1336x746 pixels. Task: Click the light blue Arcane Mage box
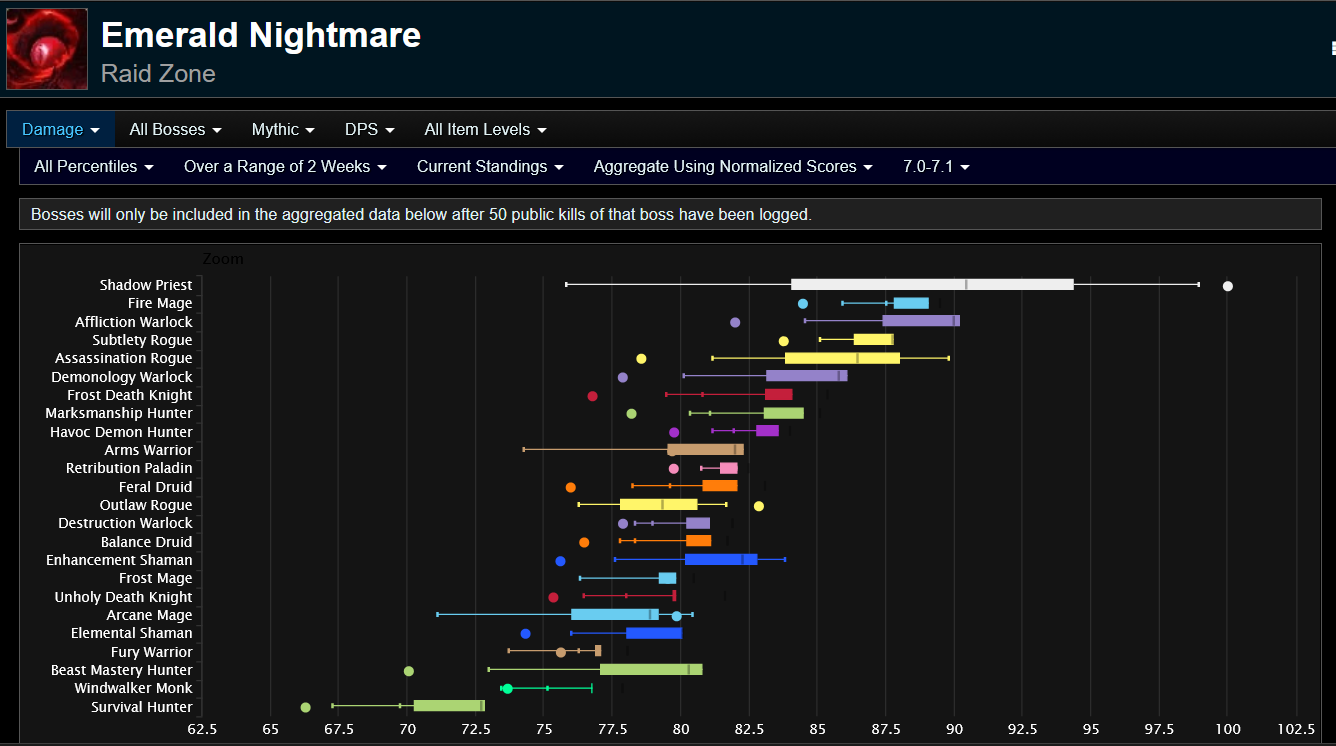point(615,614)
